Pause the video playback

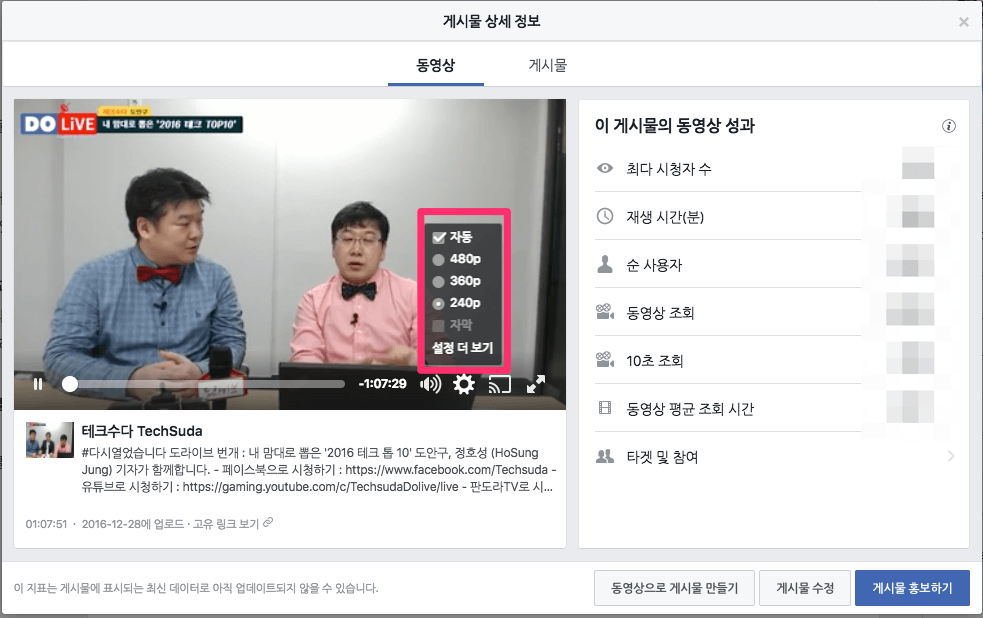[x=38, y=384]
